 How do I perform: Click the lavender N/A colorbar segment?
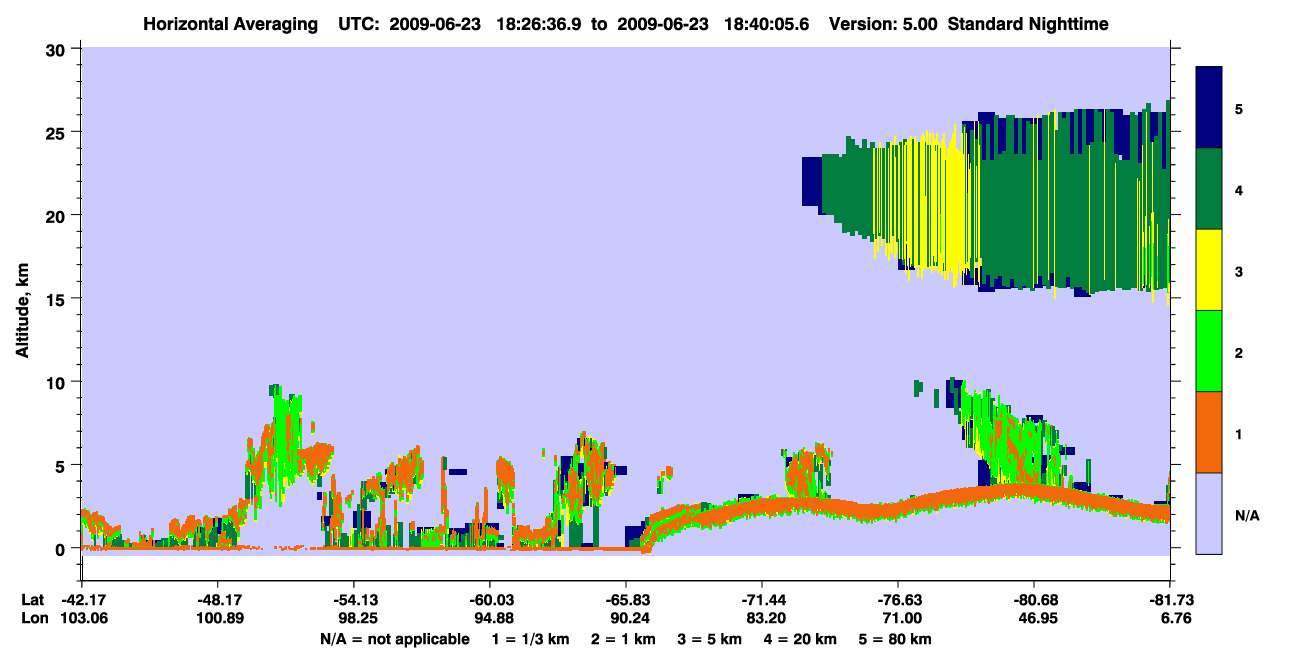[x=1209, y=513]
